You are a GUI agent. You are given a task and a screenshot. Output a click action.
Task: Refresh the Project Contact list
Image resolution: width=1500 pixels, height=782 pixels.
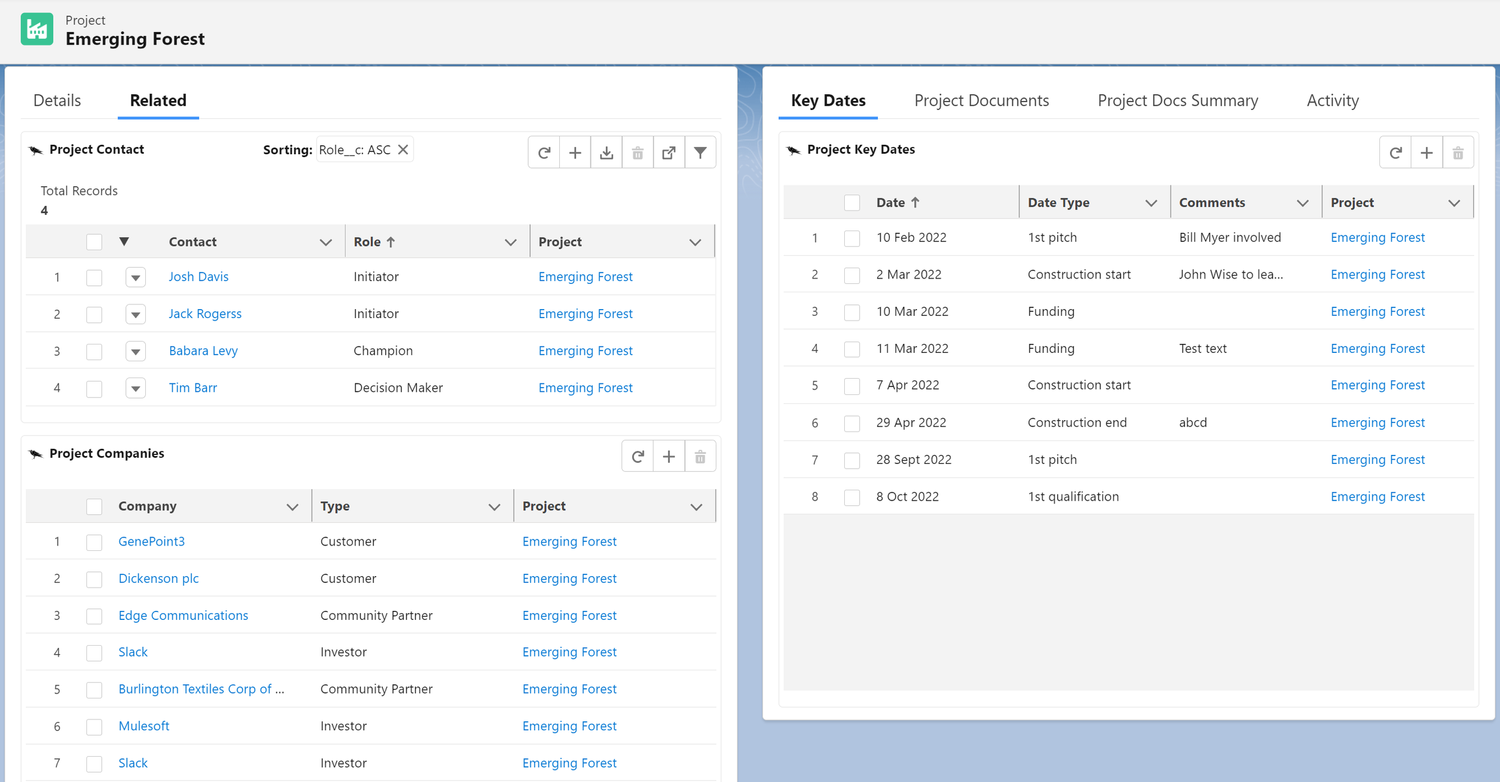point(544,153)
